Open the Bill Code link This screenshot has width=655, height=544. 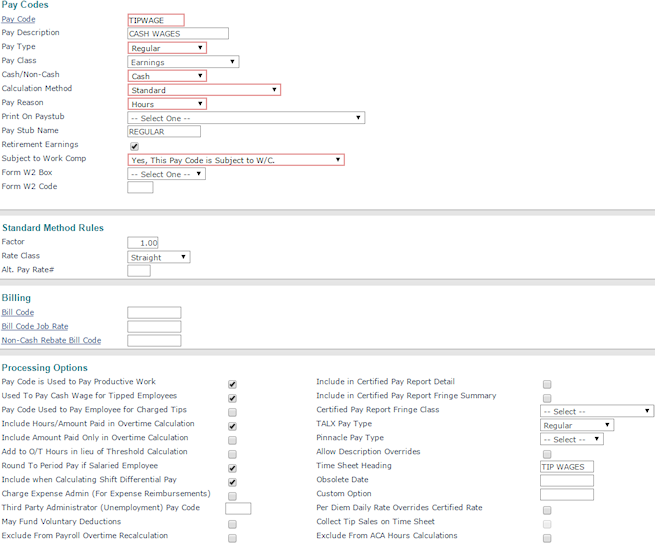coord(18,313)
